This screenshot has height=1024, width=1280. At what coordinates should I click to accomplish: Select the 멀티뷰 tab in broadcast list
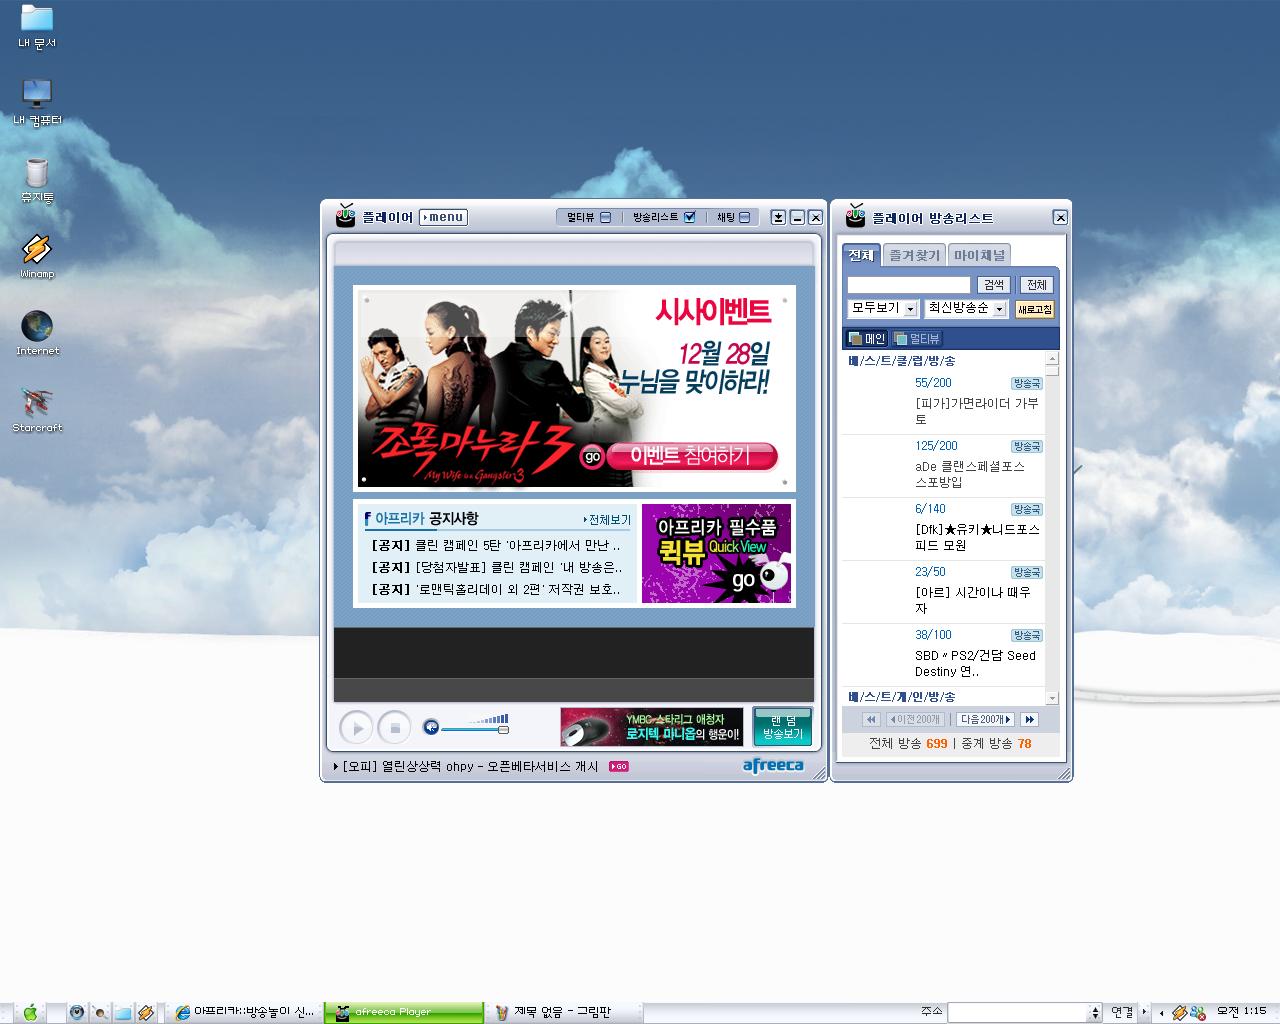pos(917,339)
